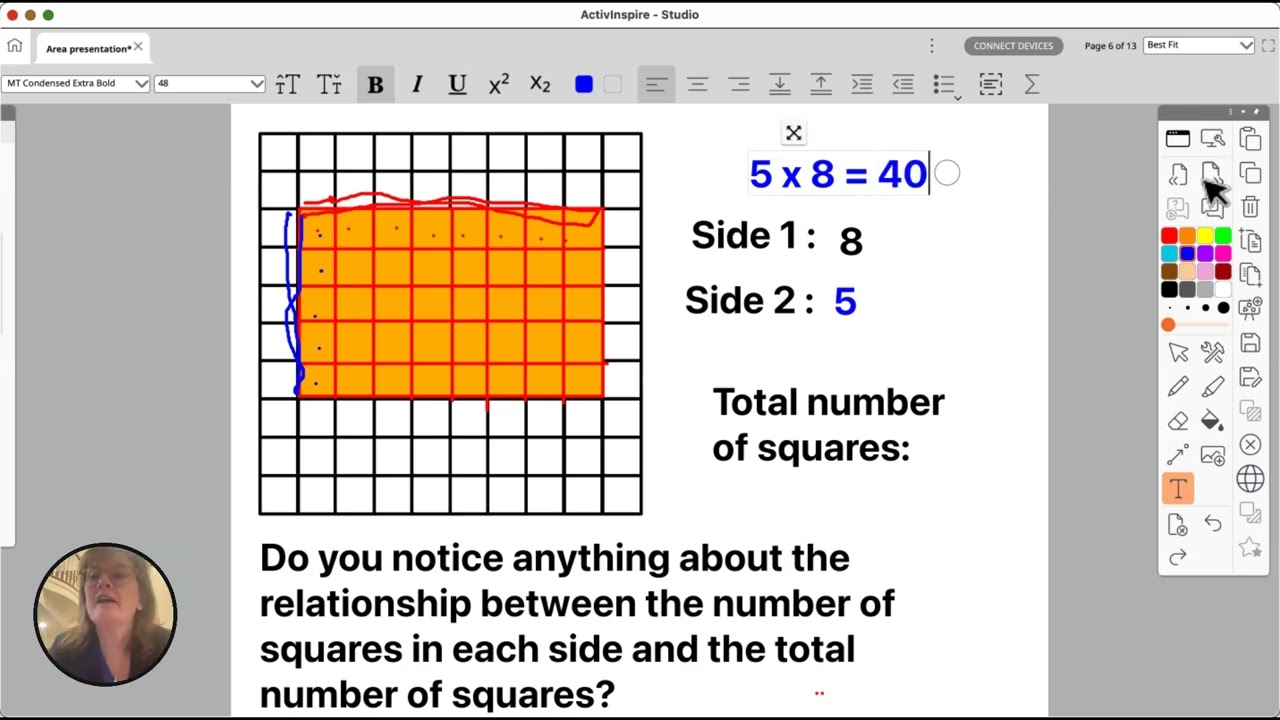Insert an equation sigma symbol

tap(1031, 85)
